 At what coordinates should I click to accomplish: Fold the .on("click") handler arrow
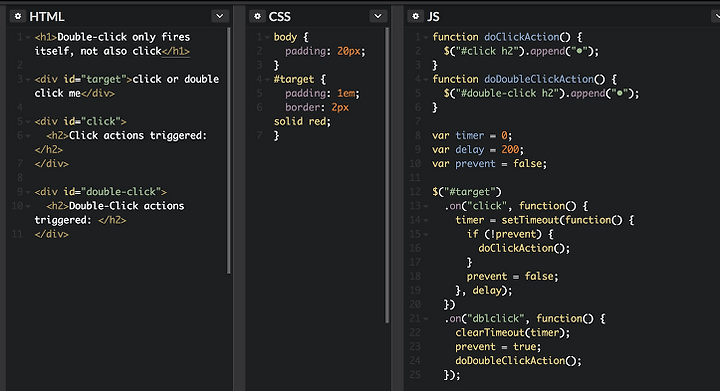click(x=426, y=206)
